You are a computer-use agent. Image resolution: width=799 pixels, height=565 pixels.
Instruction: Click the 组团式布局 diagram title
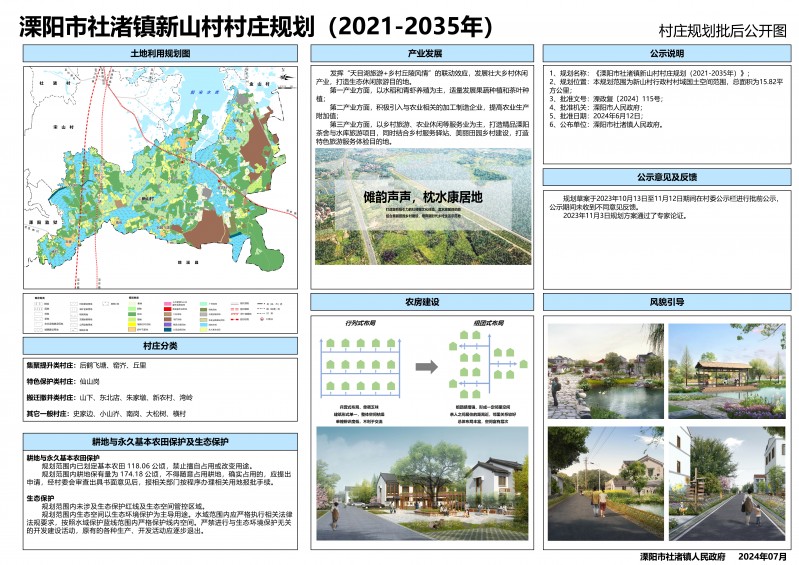coord(488,323)
